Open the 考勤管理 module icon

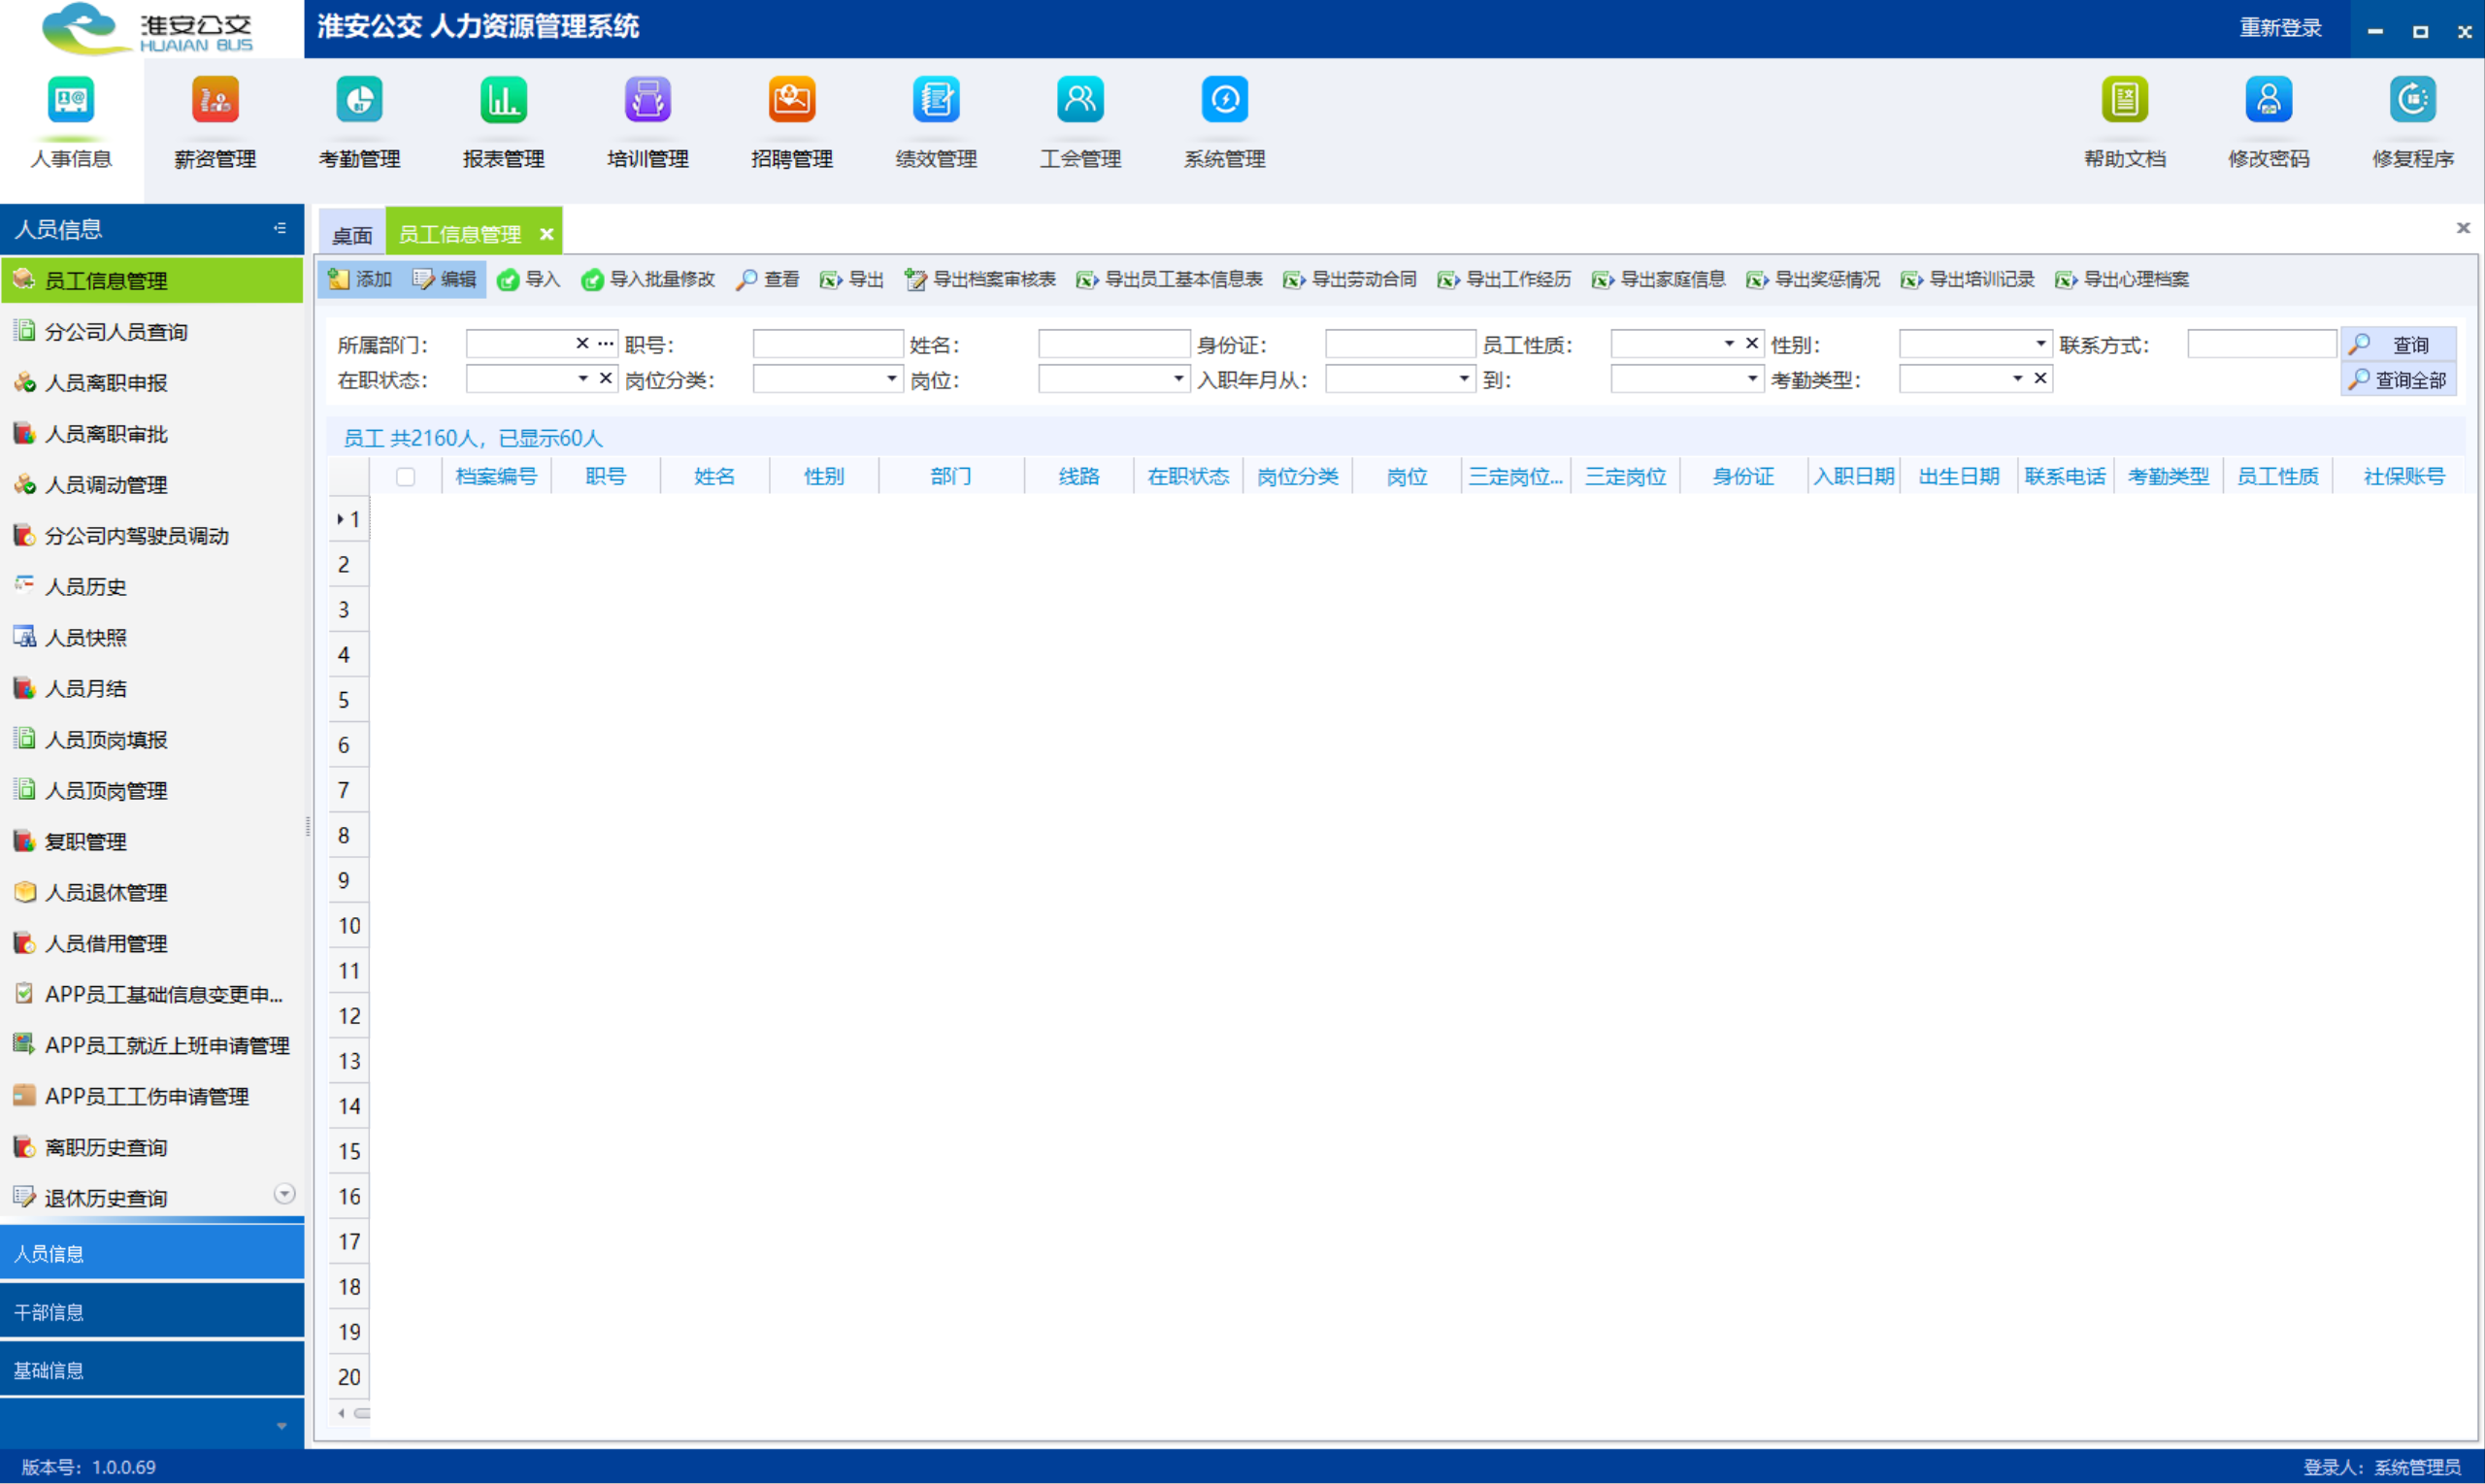tap(359, 101)
